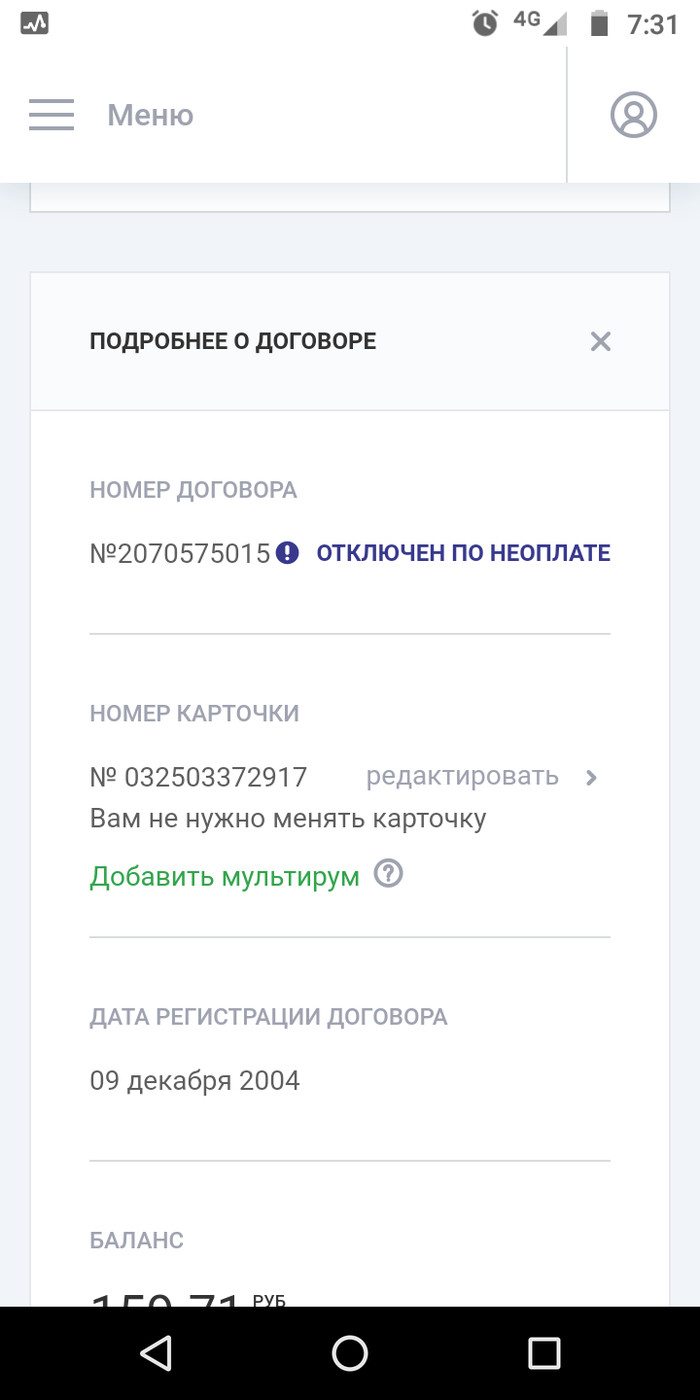Click the Добавить мультирум link

(224, 877)
